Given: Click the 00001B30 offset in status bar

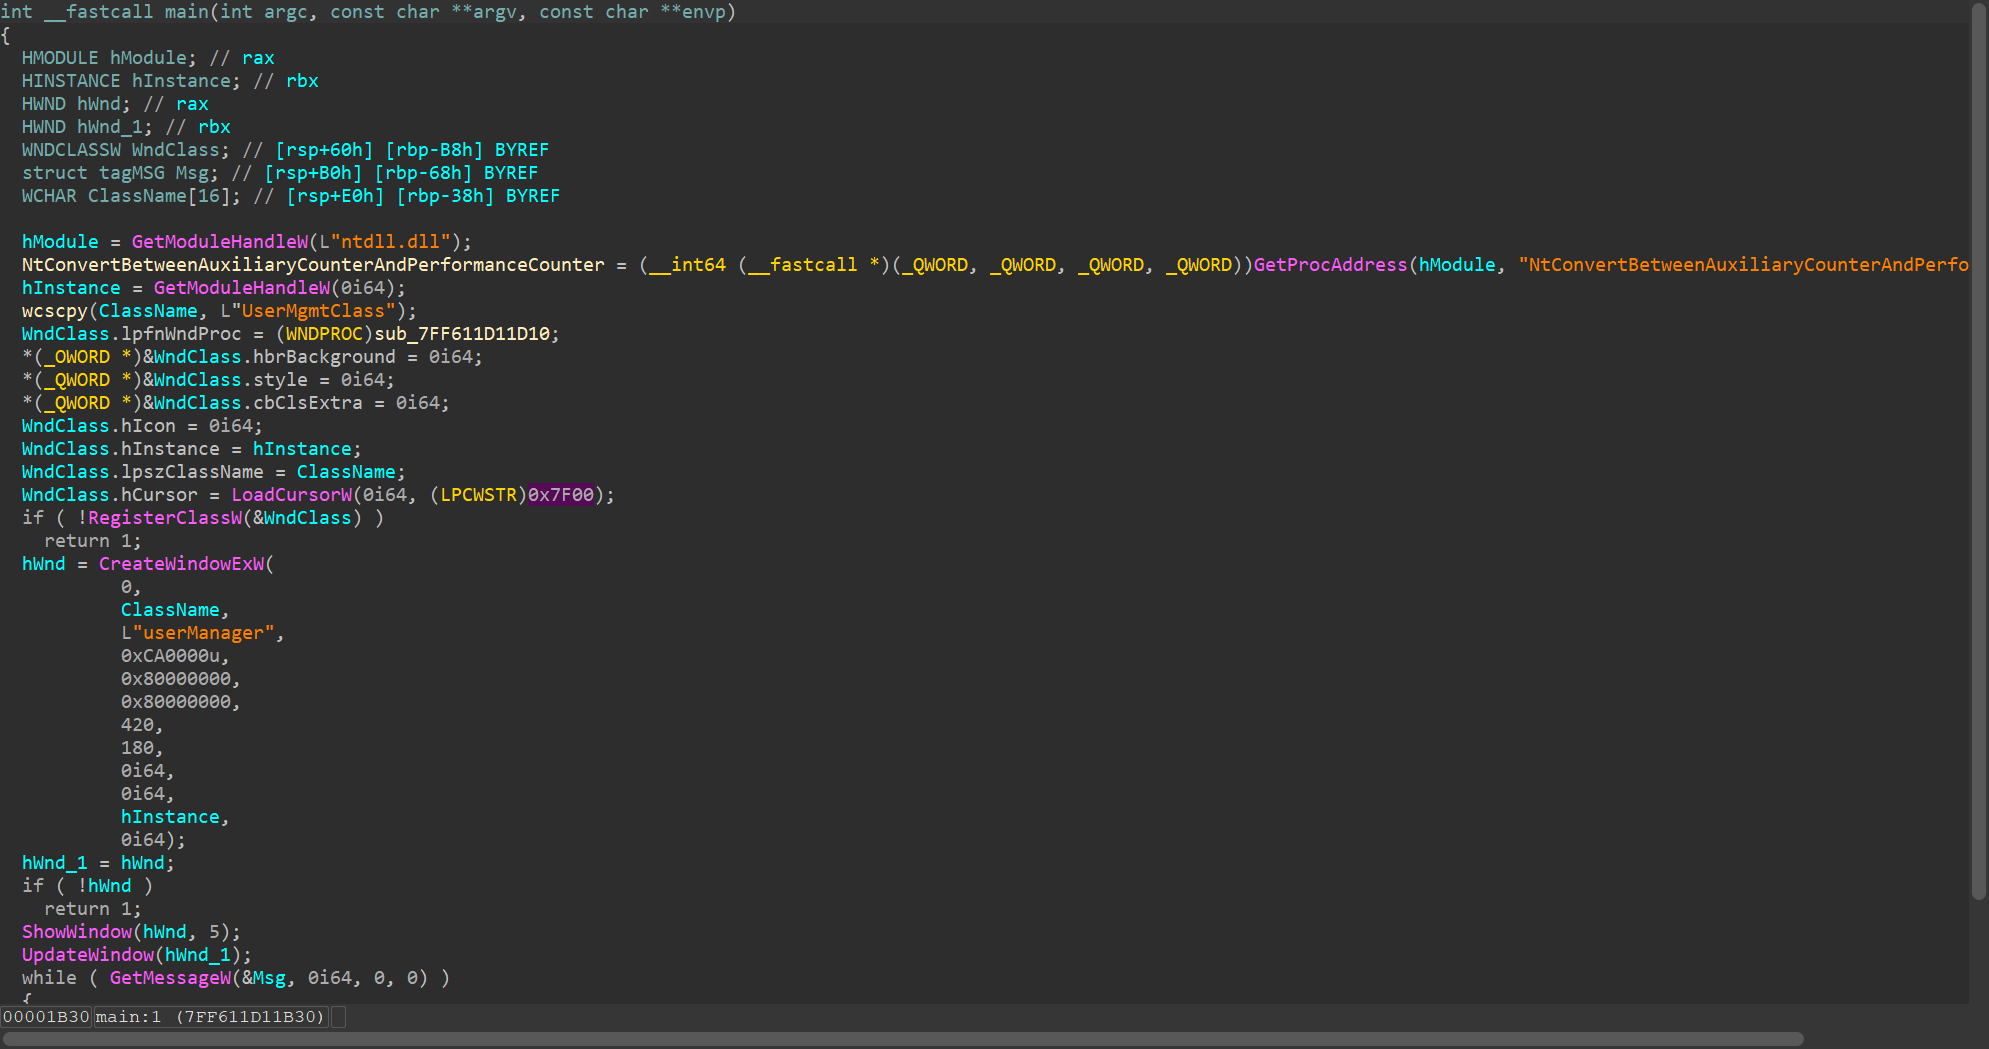Looking at the screenshot, I should tap(46, 1017).
